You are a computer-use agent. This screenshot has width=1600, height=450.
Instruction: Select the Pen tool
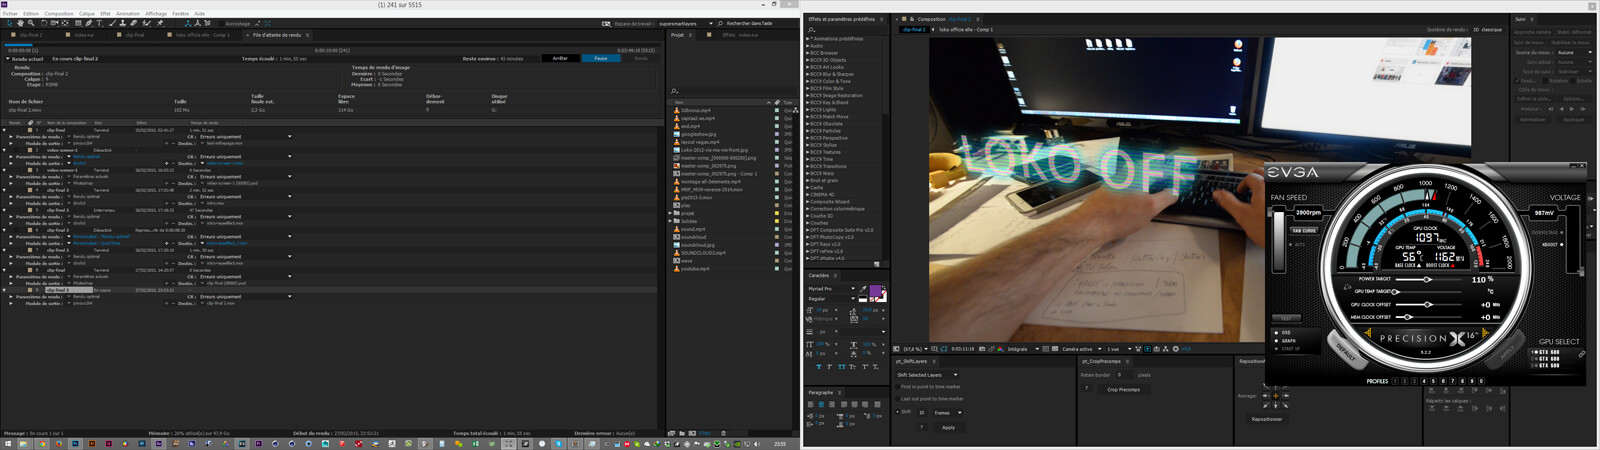[88, 23]
